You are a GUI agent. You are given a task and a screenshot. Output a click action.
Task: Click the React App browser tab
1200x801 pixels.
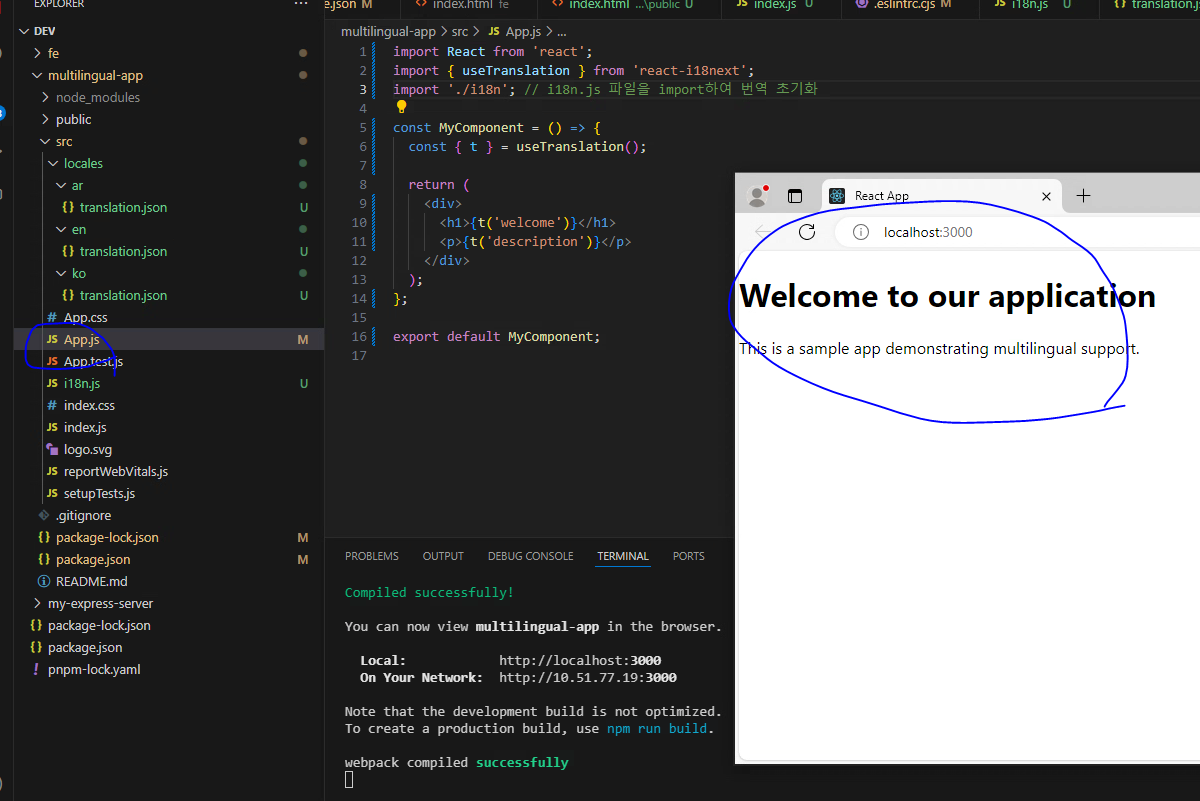click(x=941, y=196)
